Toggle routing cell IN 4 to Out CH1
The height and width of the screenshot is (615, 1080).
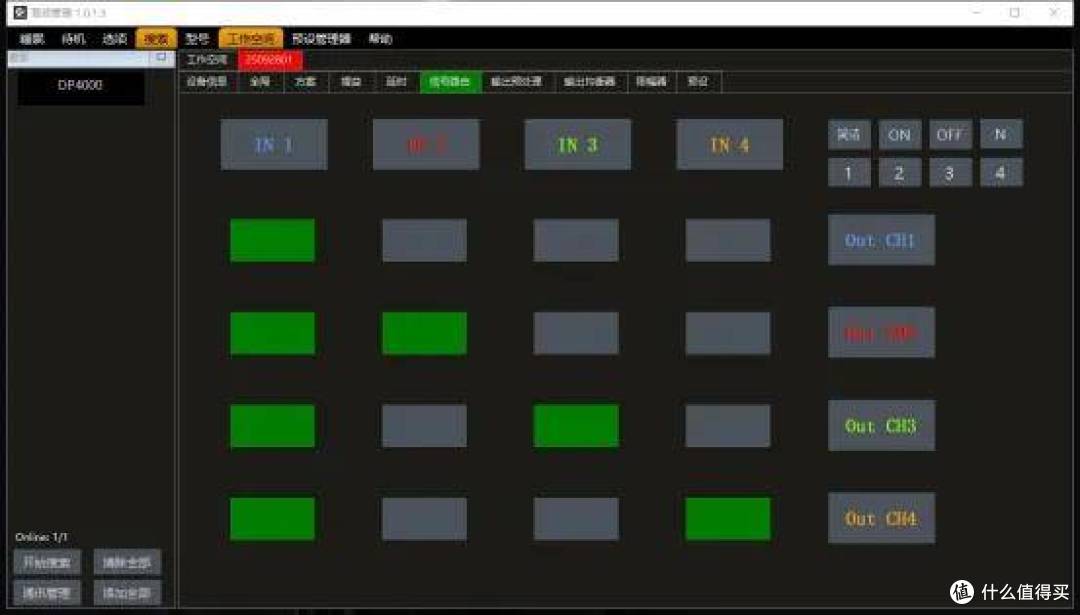(x=728, y=240)
